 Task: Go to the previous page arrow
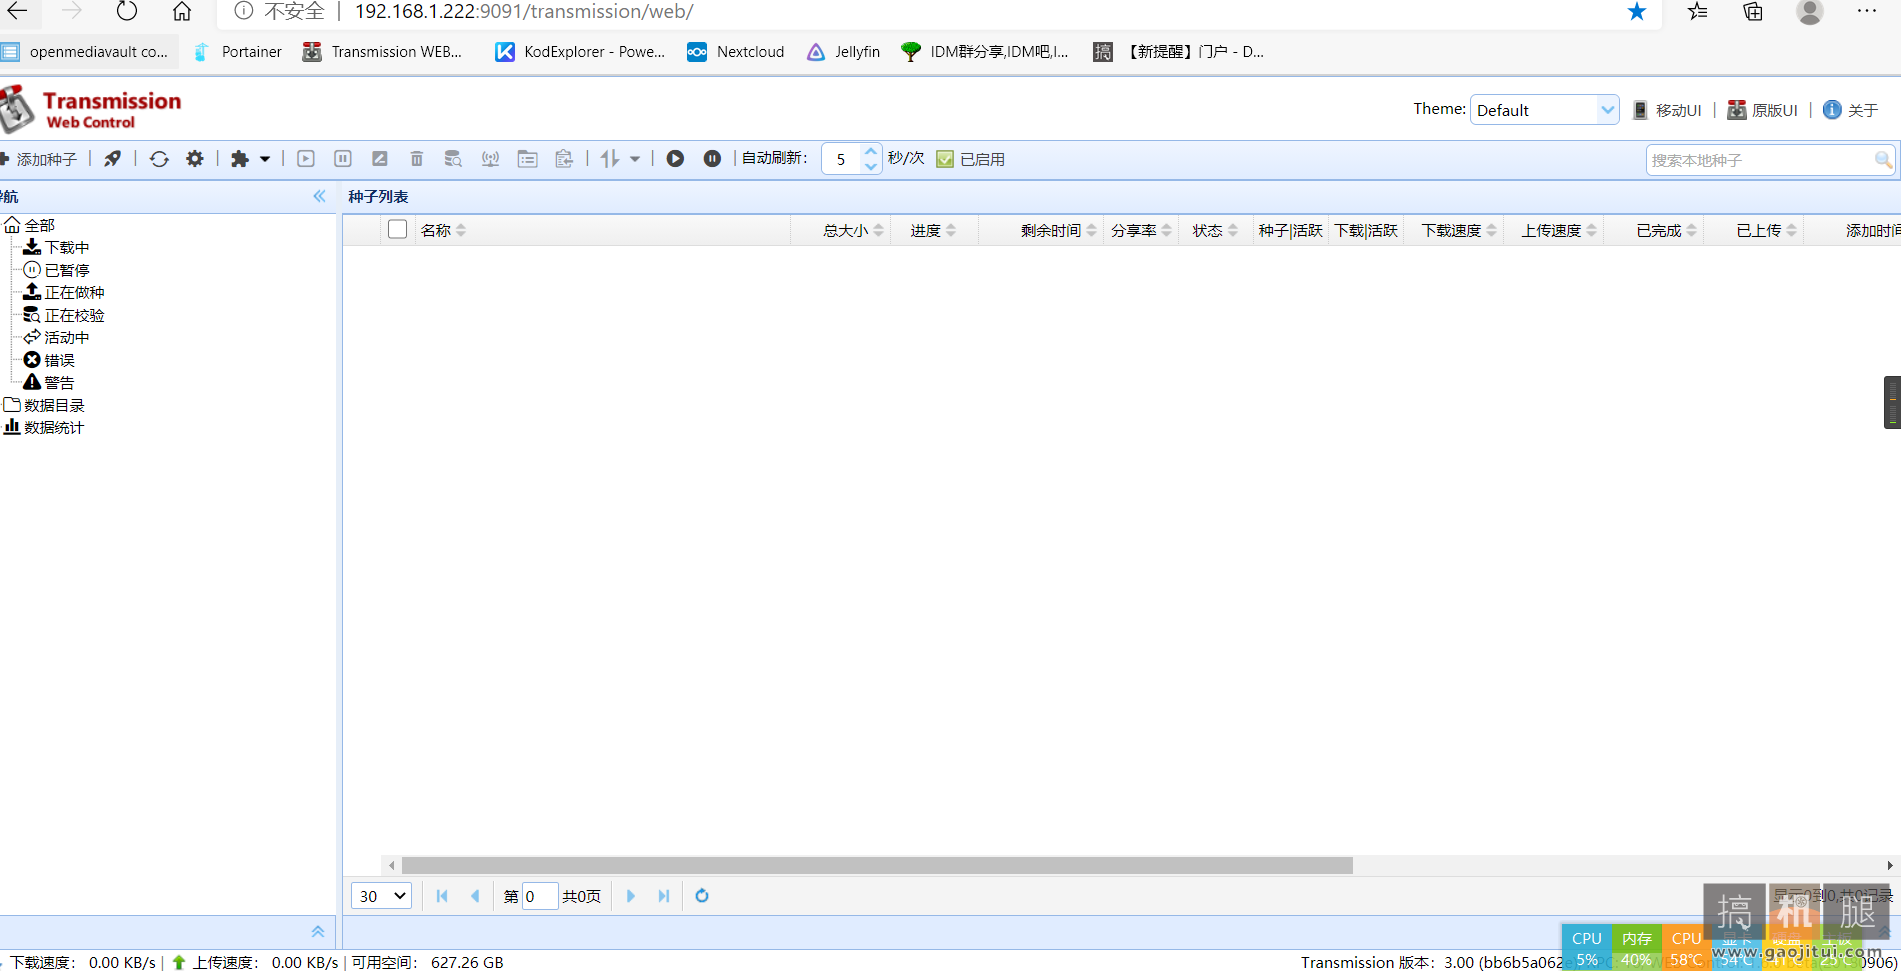coord(475,896)
